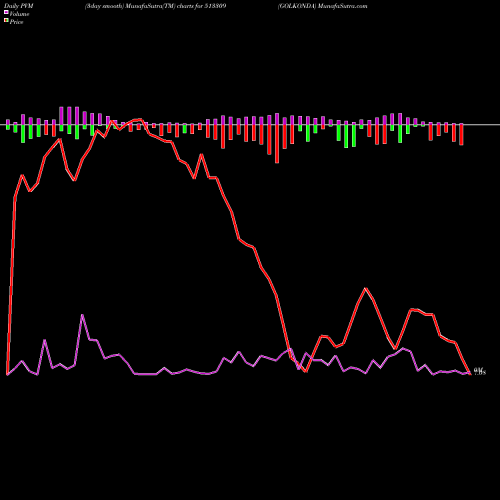Click the '(3day smooth) MunafaSutra(TM) charts' heading
500x500 pixels.
pyautogui.click(x=156, y=6)
